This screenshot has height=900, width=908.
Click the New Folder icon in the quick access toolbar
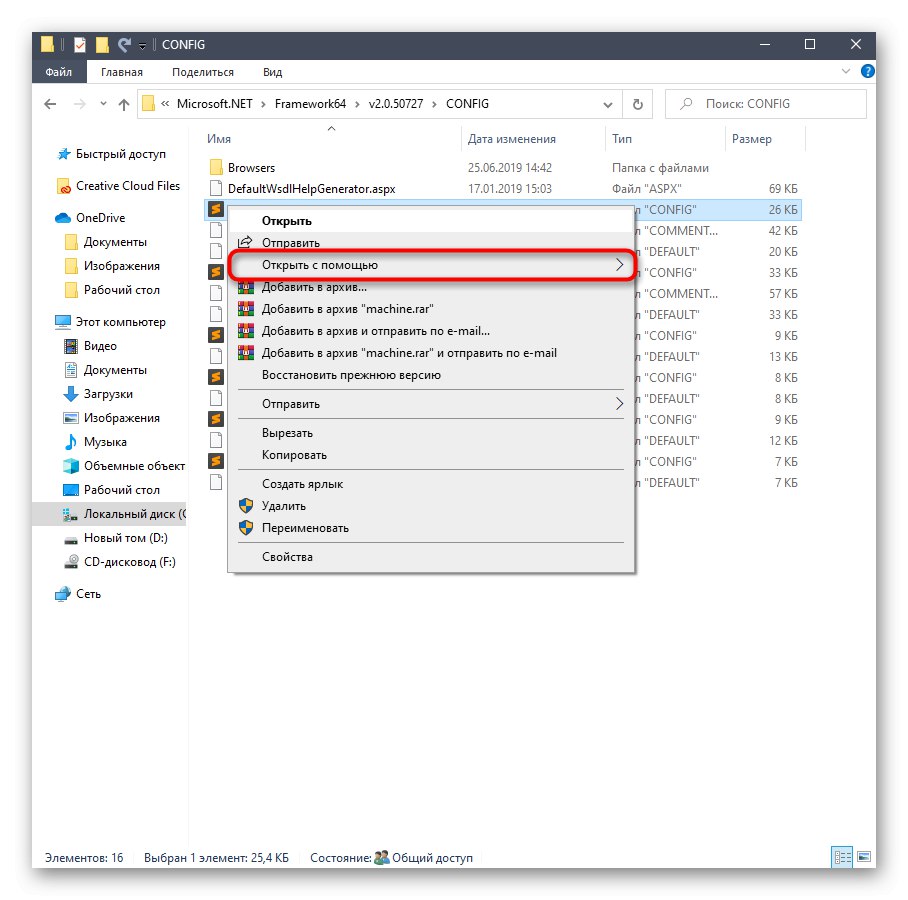(x=102, y=45)
